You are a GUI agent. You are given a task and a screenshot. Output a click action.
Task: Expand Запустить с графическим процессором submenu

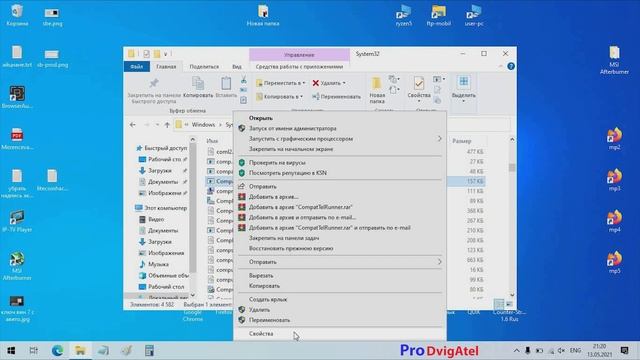coord(439,139)
